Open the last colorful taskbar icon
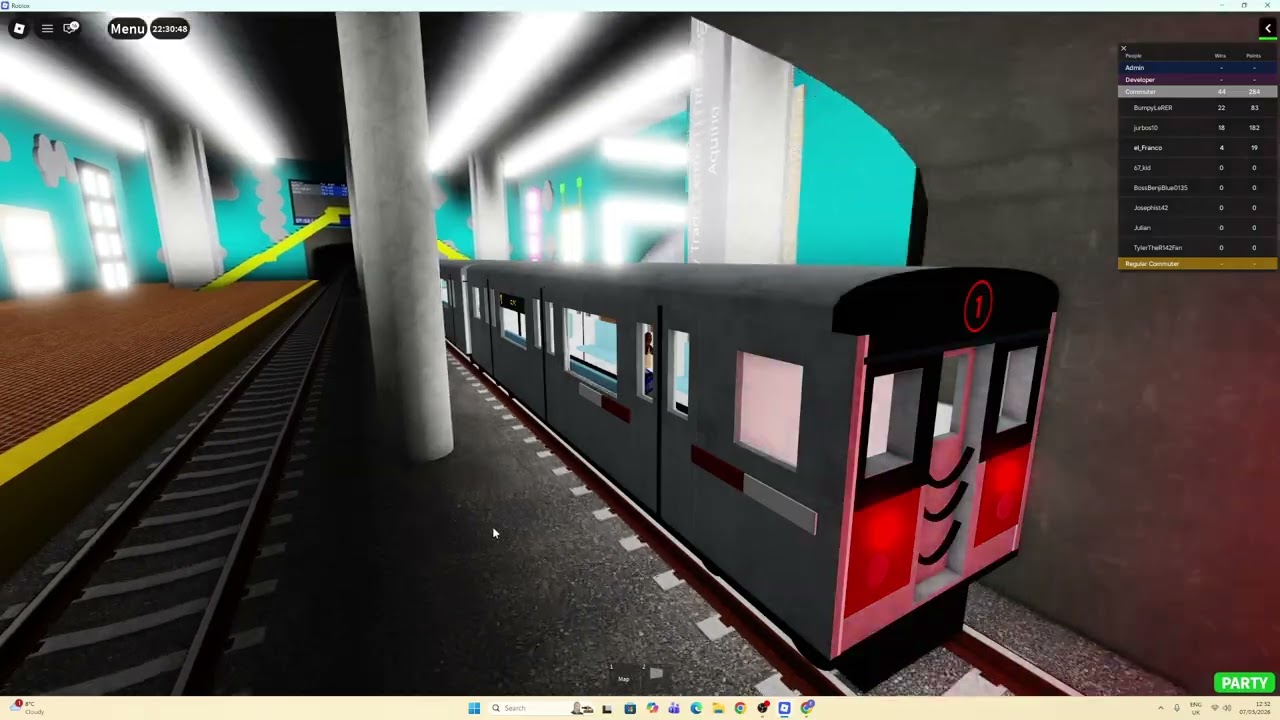 [x=807, y=708]
